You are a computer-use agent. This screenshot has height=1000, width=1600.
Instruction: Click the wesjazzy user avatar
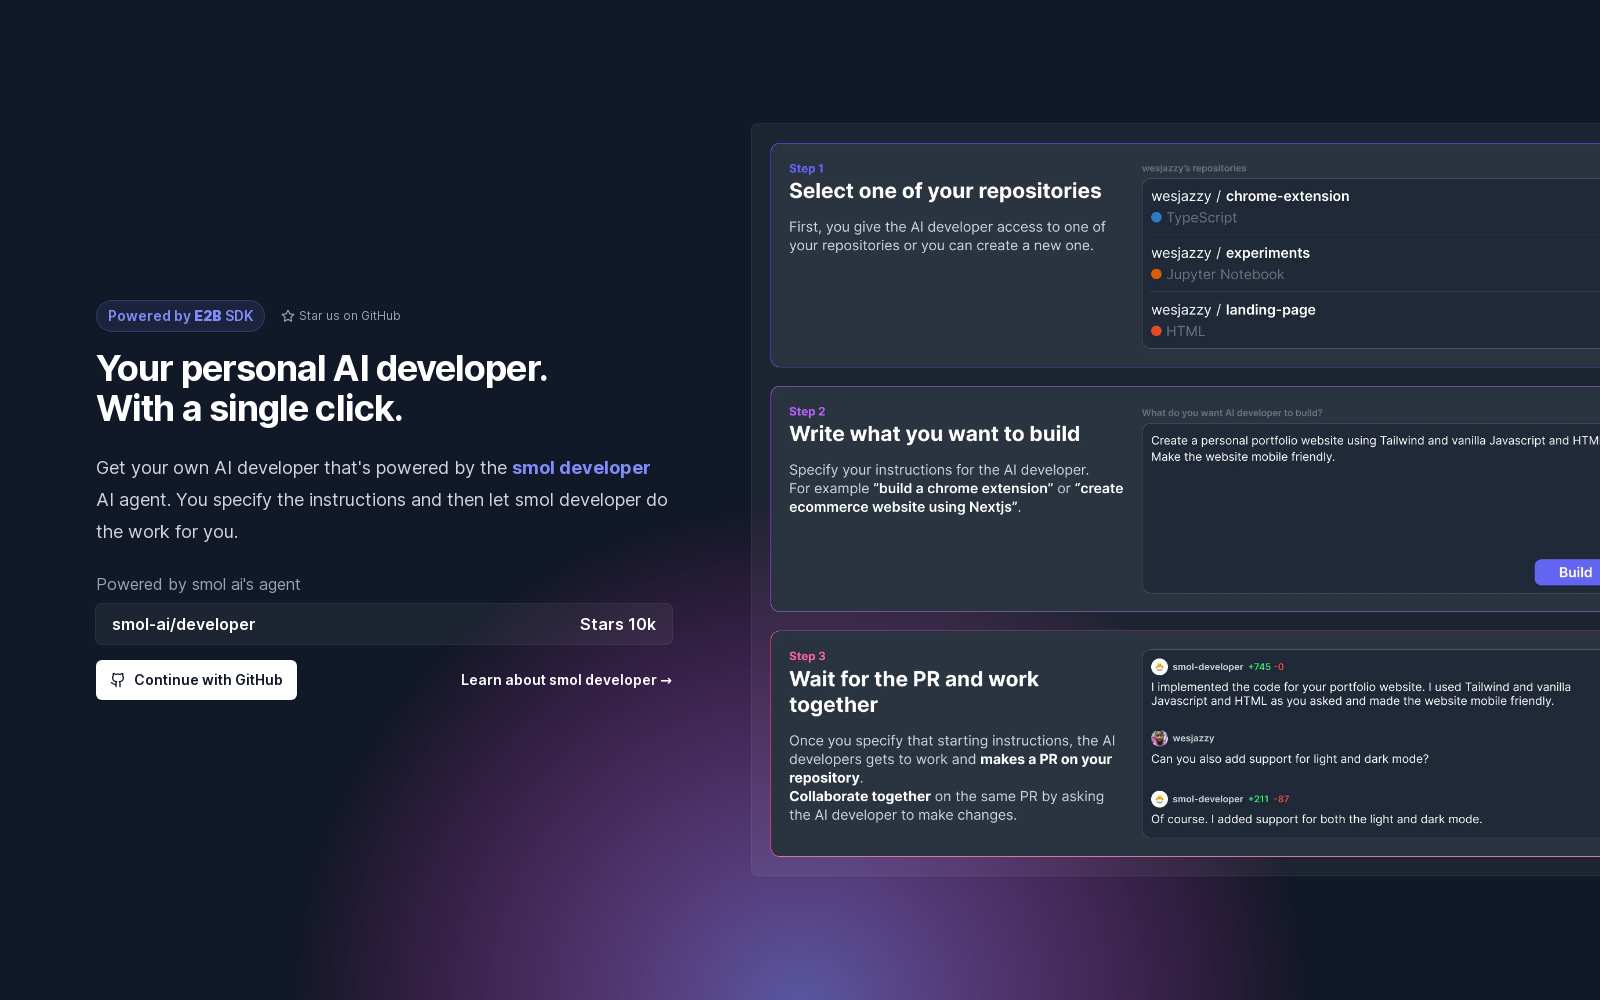click(x=1159, y=738)
